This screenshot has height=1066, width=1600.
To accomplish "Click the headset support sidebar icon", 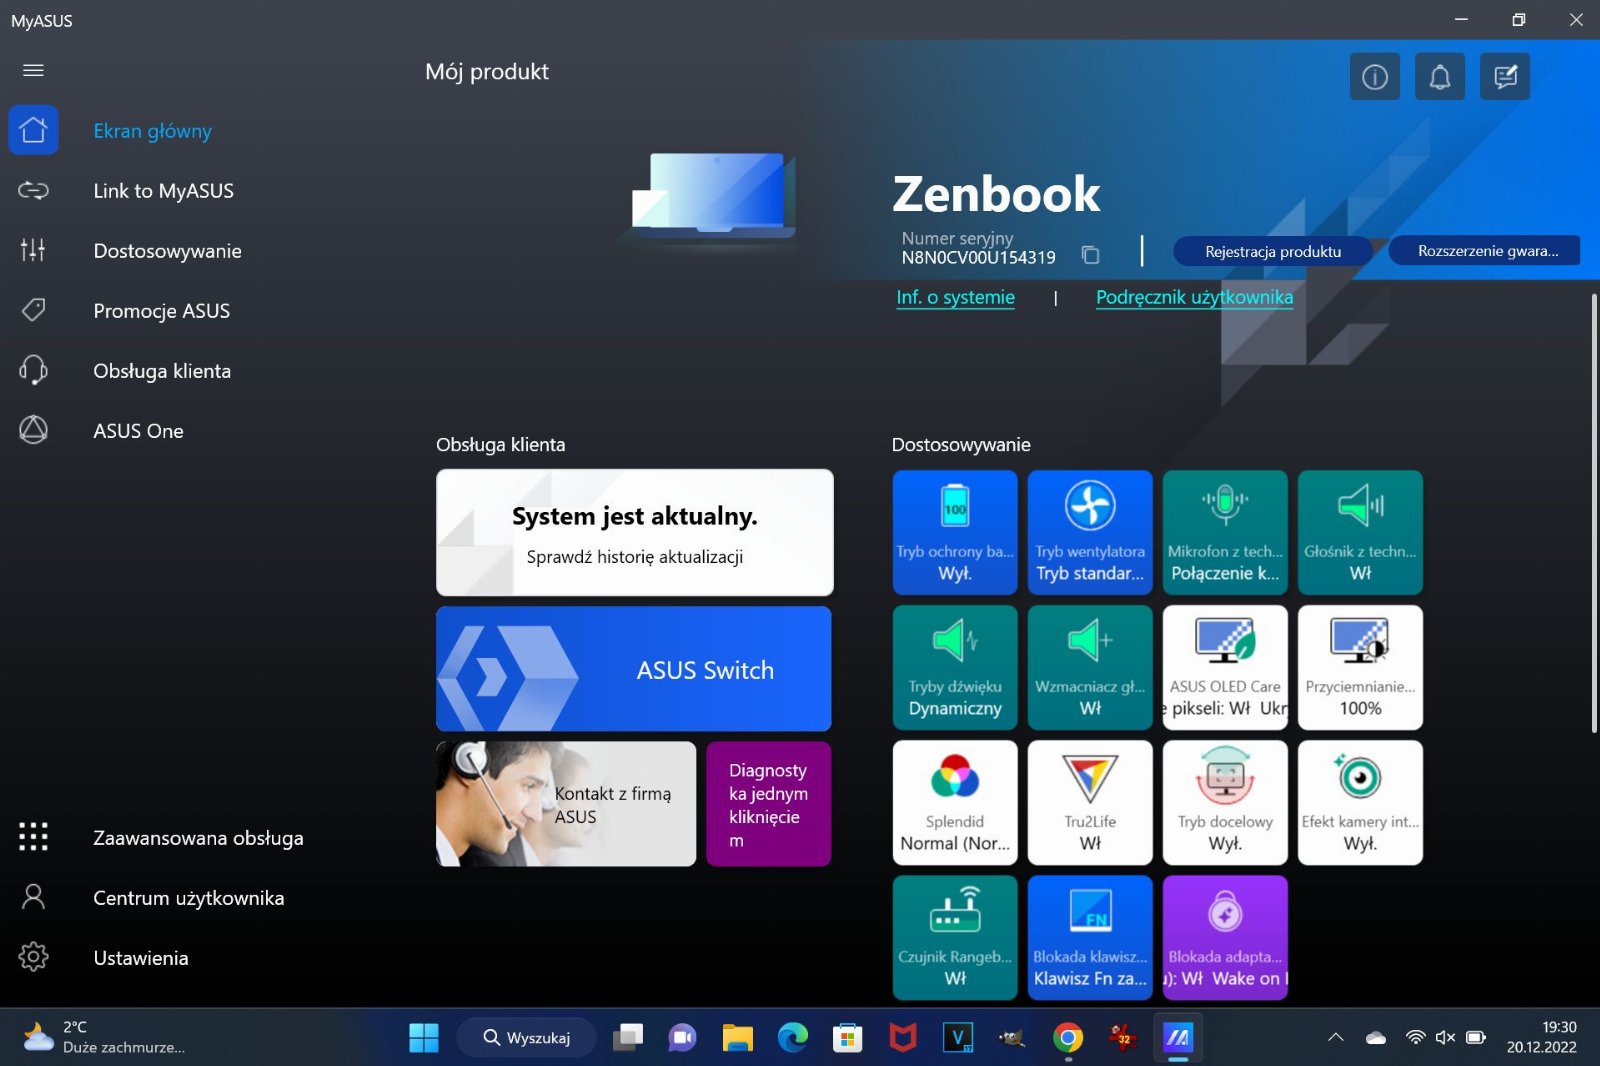I will pos(33,370).
